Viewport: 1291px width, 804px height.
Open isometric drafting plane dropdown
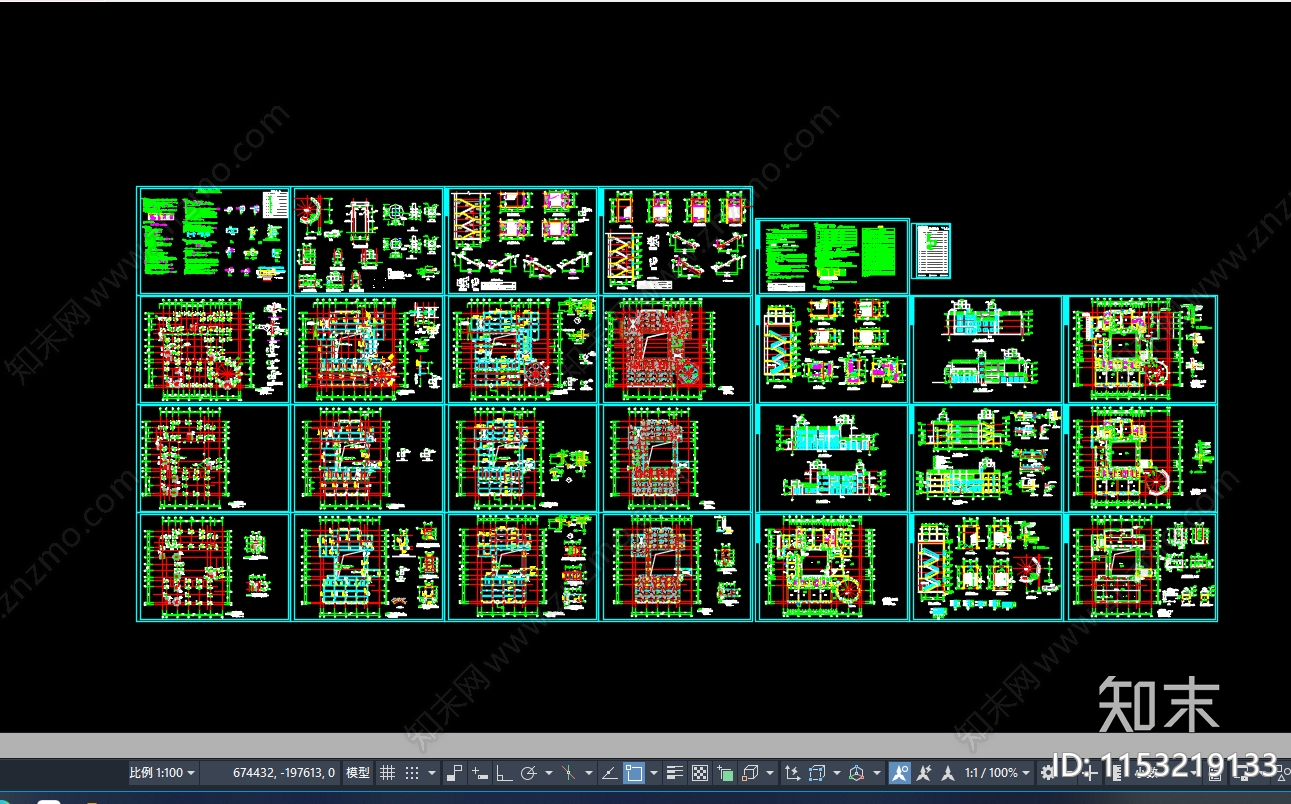589,772
